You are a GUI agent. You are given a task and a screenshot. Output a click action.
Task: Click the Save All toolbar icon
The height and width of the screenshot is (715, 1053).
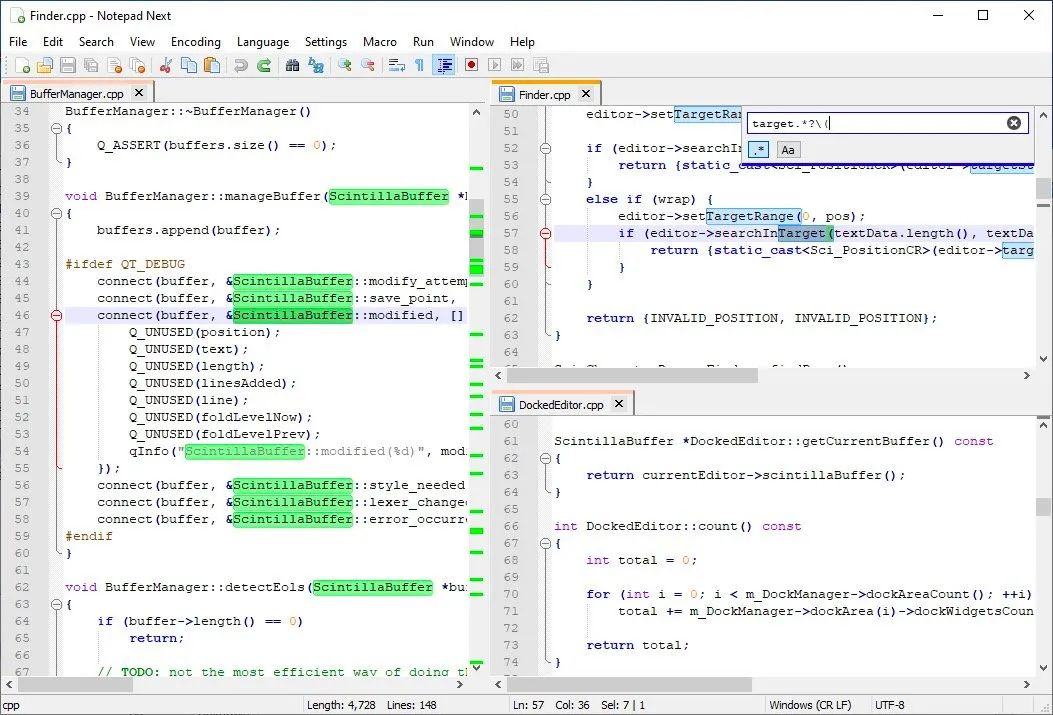(x=91, y=65)
